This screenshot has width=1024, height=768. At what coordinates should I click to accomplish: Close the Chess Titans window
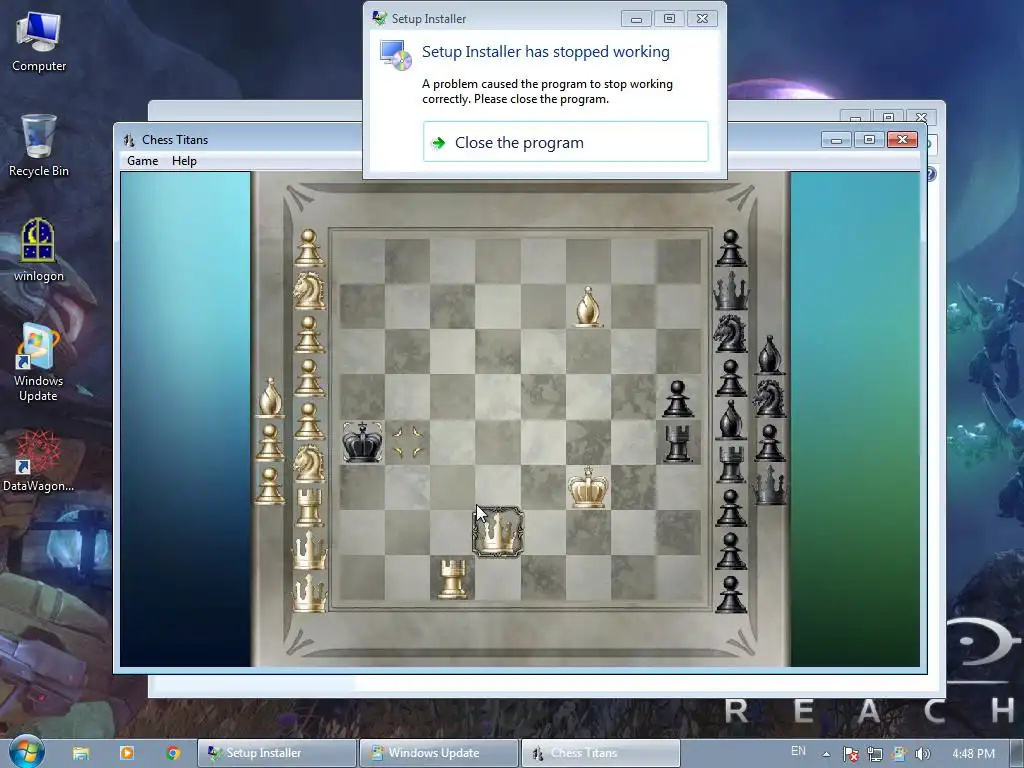coord(903,139)
